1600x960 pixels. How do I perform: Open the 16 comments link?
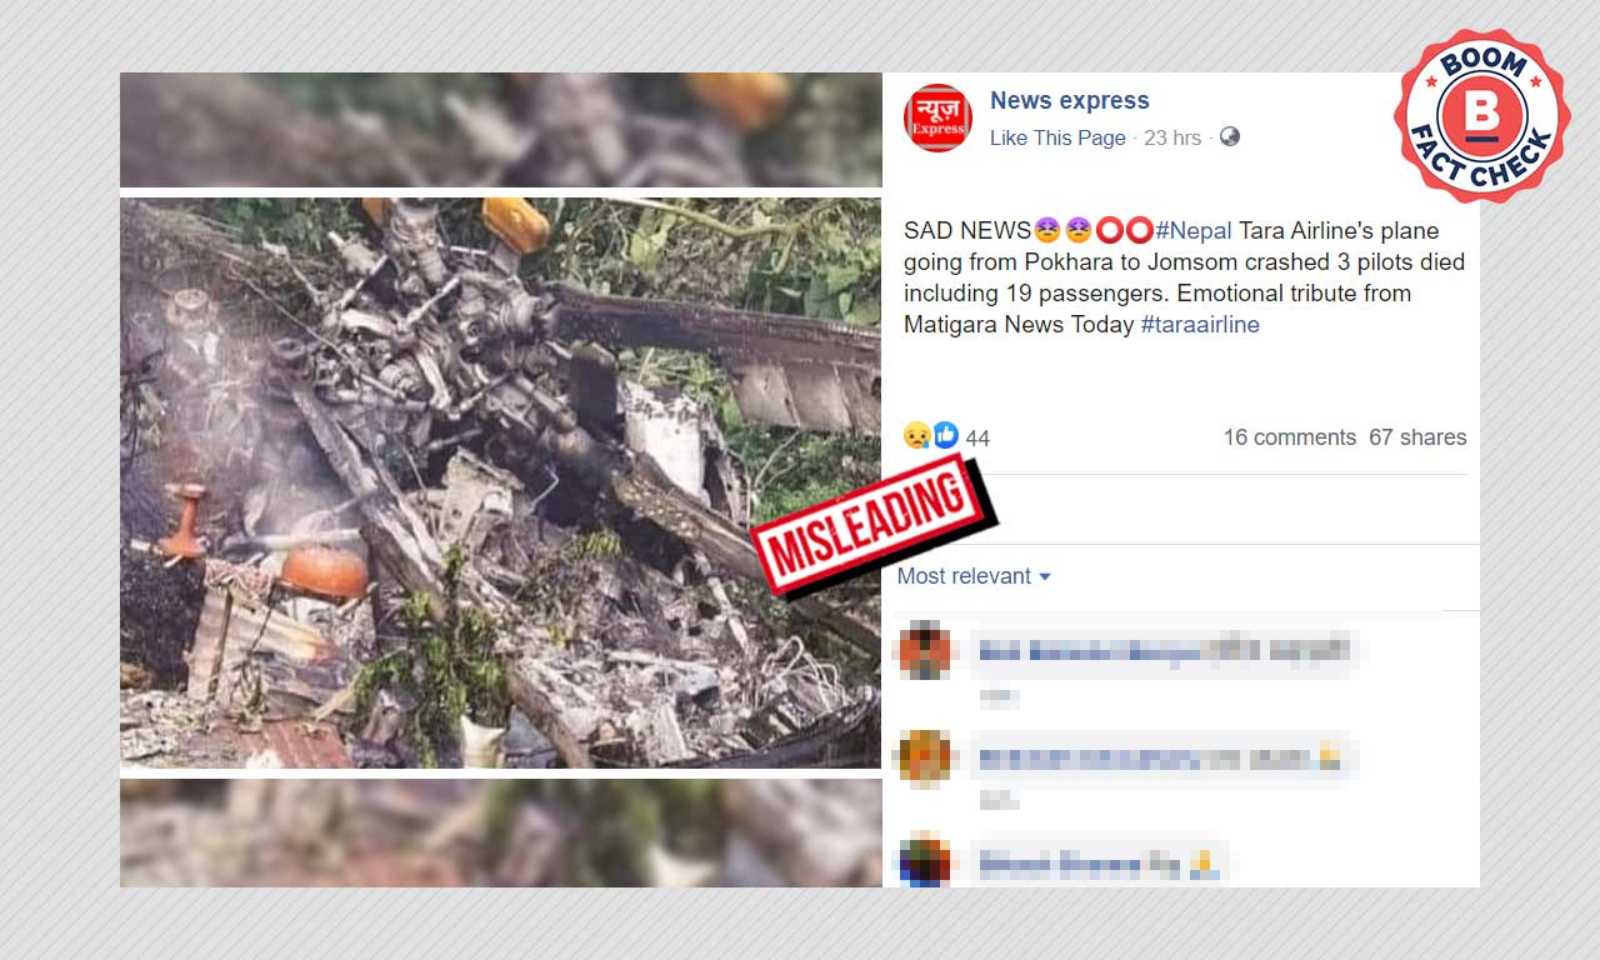(1289, 438)
